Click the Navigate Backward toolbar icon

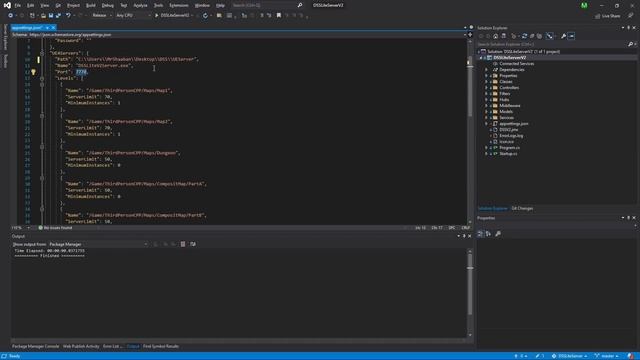tap(10, 16)
